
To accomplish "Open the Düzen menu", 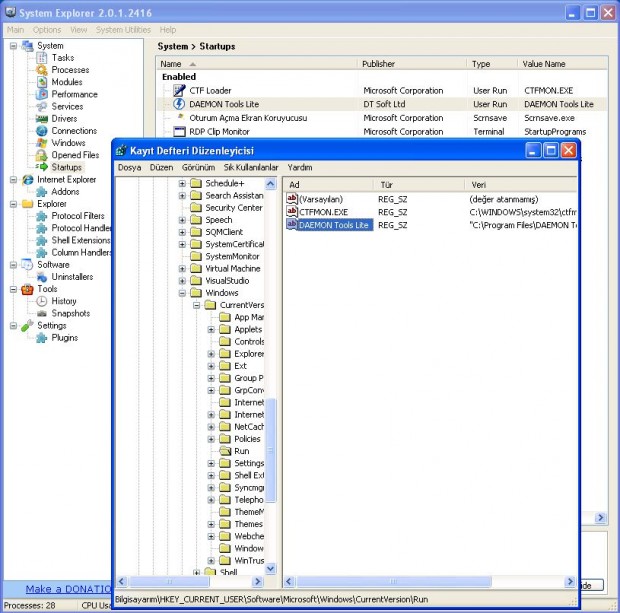I will [161, 168].
